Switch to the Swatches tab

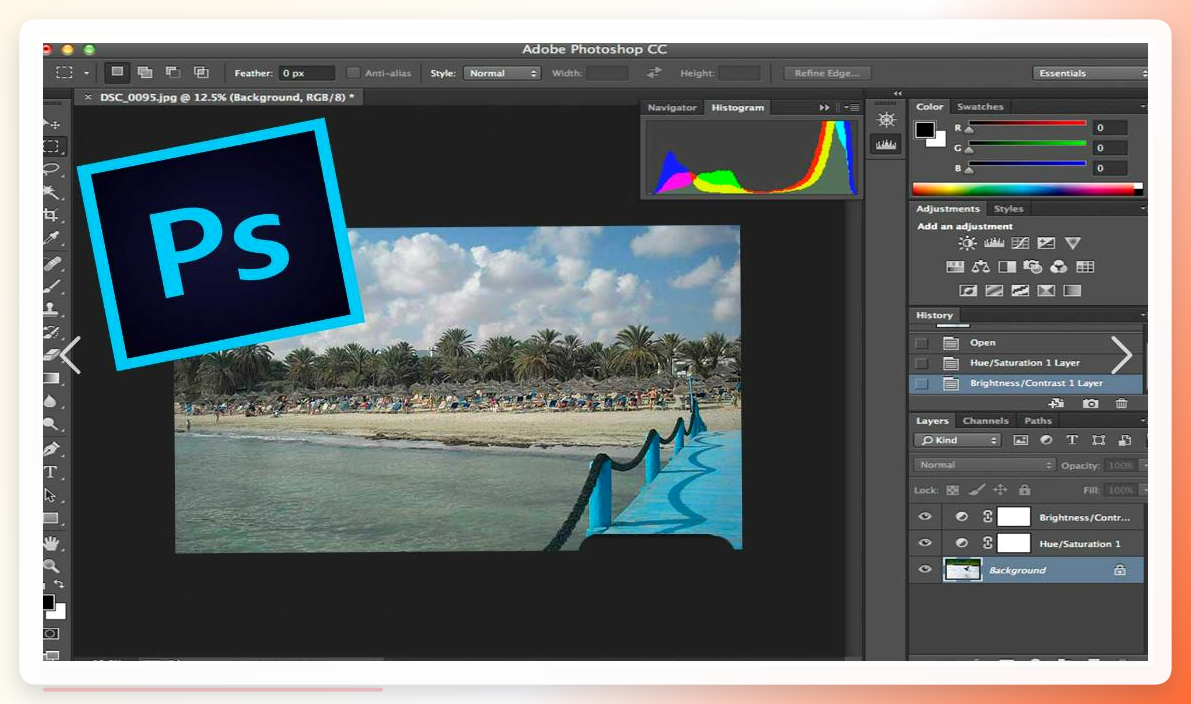pos(980,106)
